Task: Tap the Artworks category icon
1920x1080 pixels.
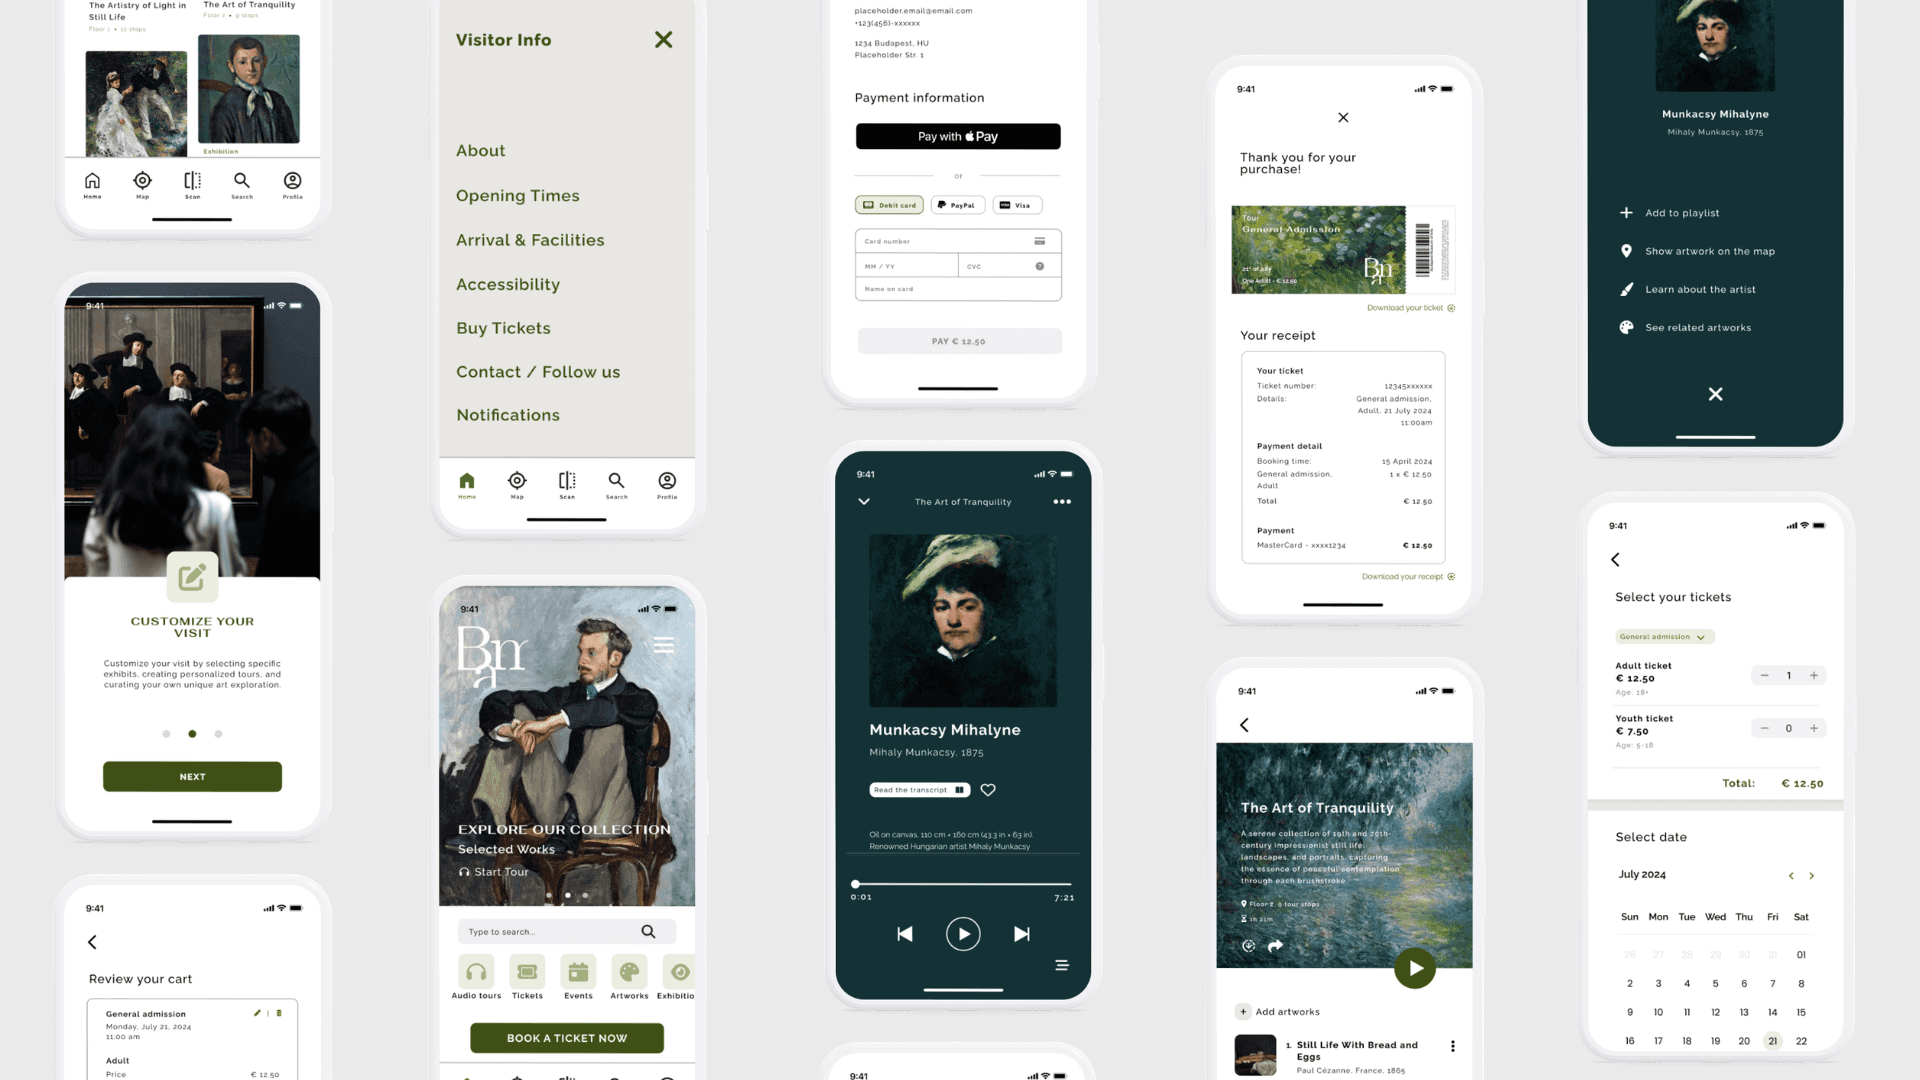Action: 629,973
